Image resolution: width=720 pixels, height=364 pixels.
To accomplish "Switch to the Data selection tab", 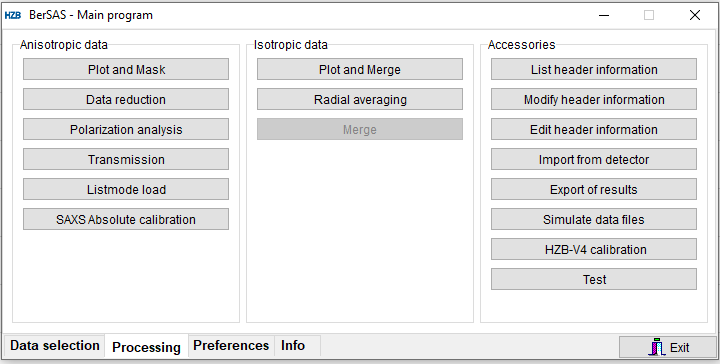I will click(x=55, y=346).
